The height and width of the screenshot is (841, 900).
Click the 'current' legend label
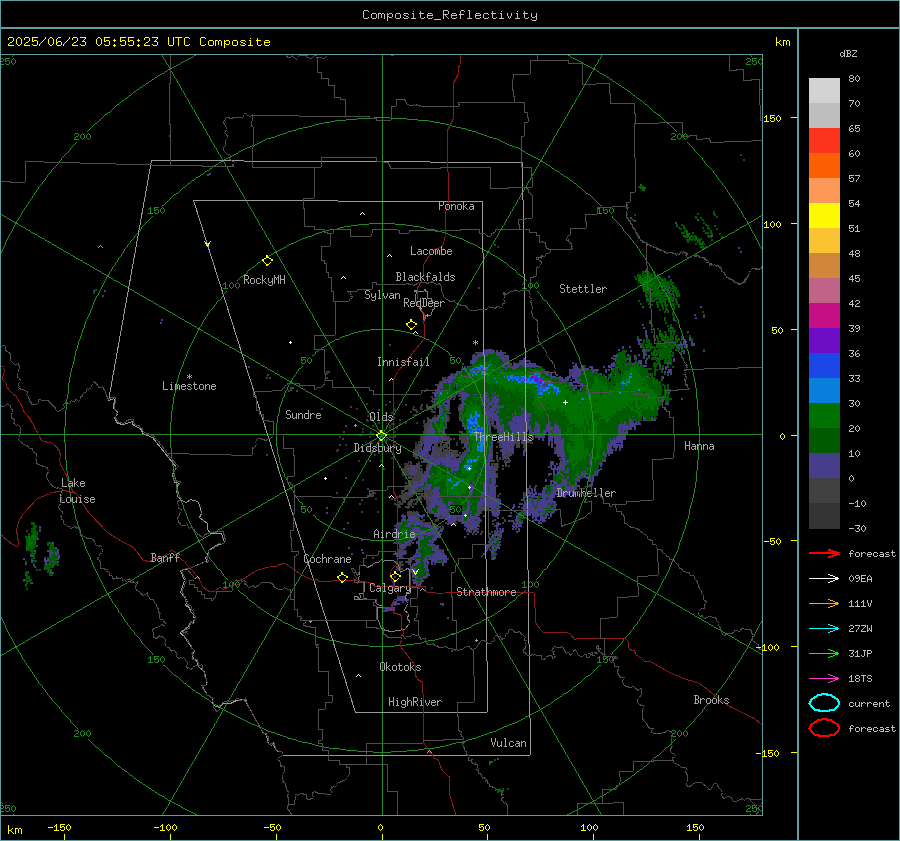(869, 704)
